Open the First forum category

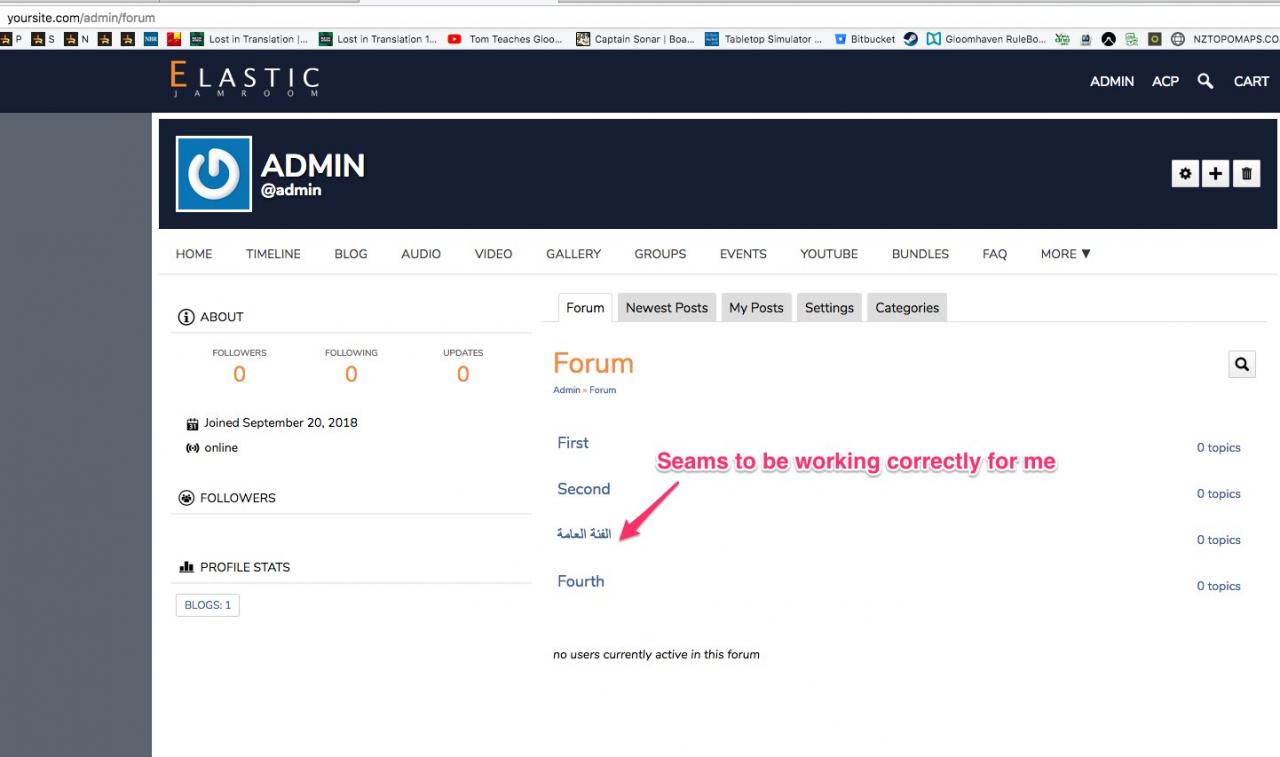[x=573, y=443]
